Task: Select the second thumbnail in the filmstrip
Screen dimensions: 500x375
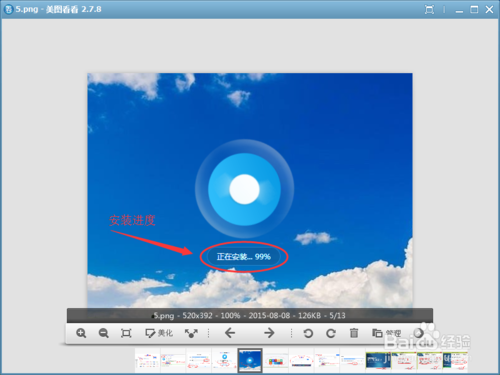Action: pos(173,361)
